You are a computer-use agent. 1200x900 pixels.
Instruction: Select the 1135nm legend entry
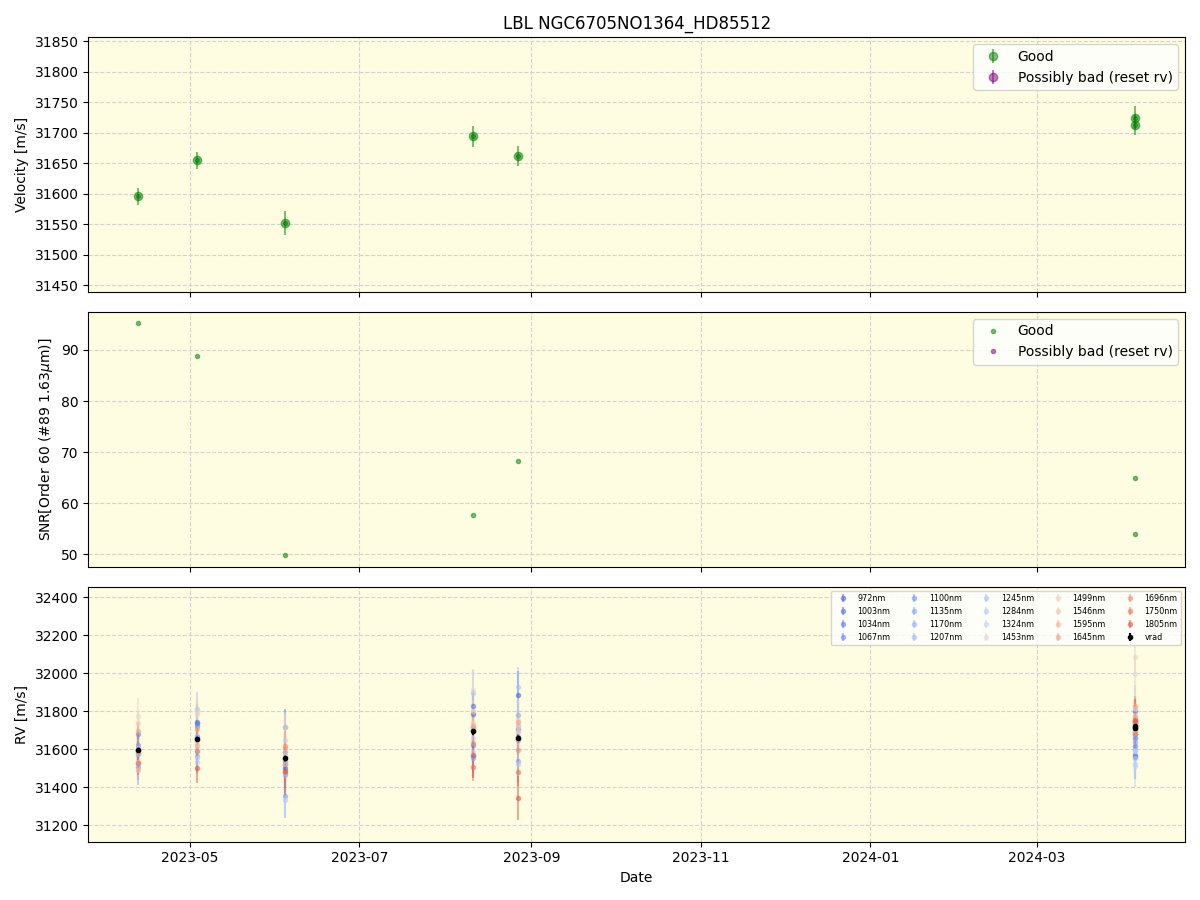(936, 611)
